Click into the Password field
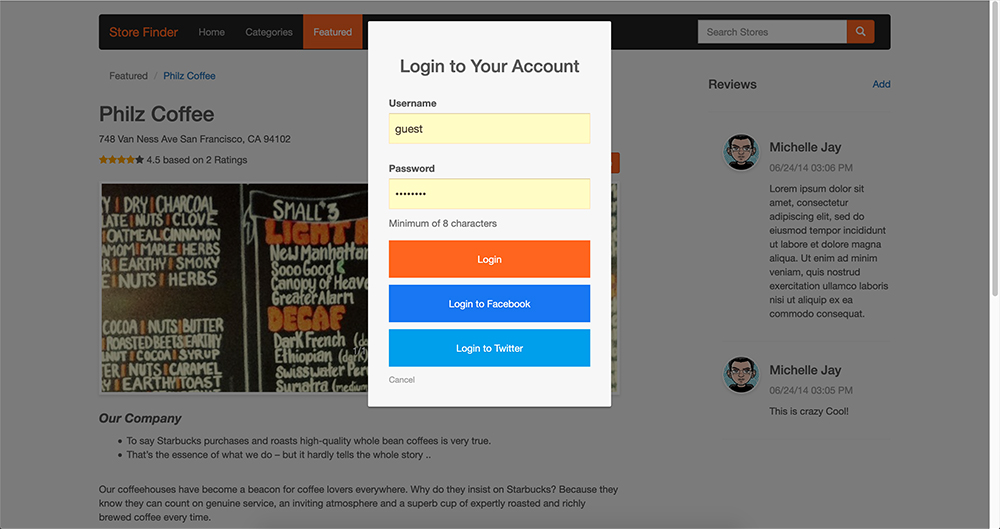1000x529 pixels. click(x=489, y=194)
